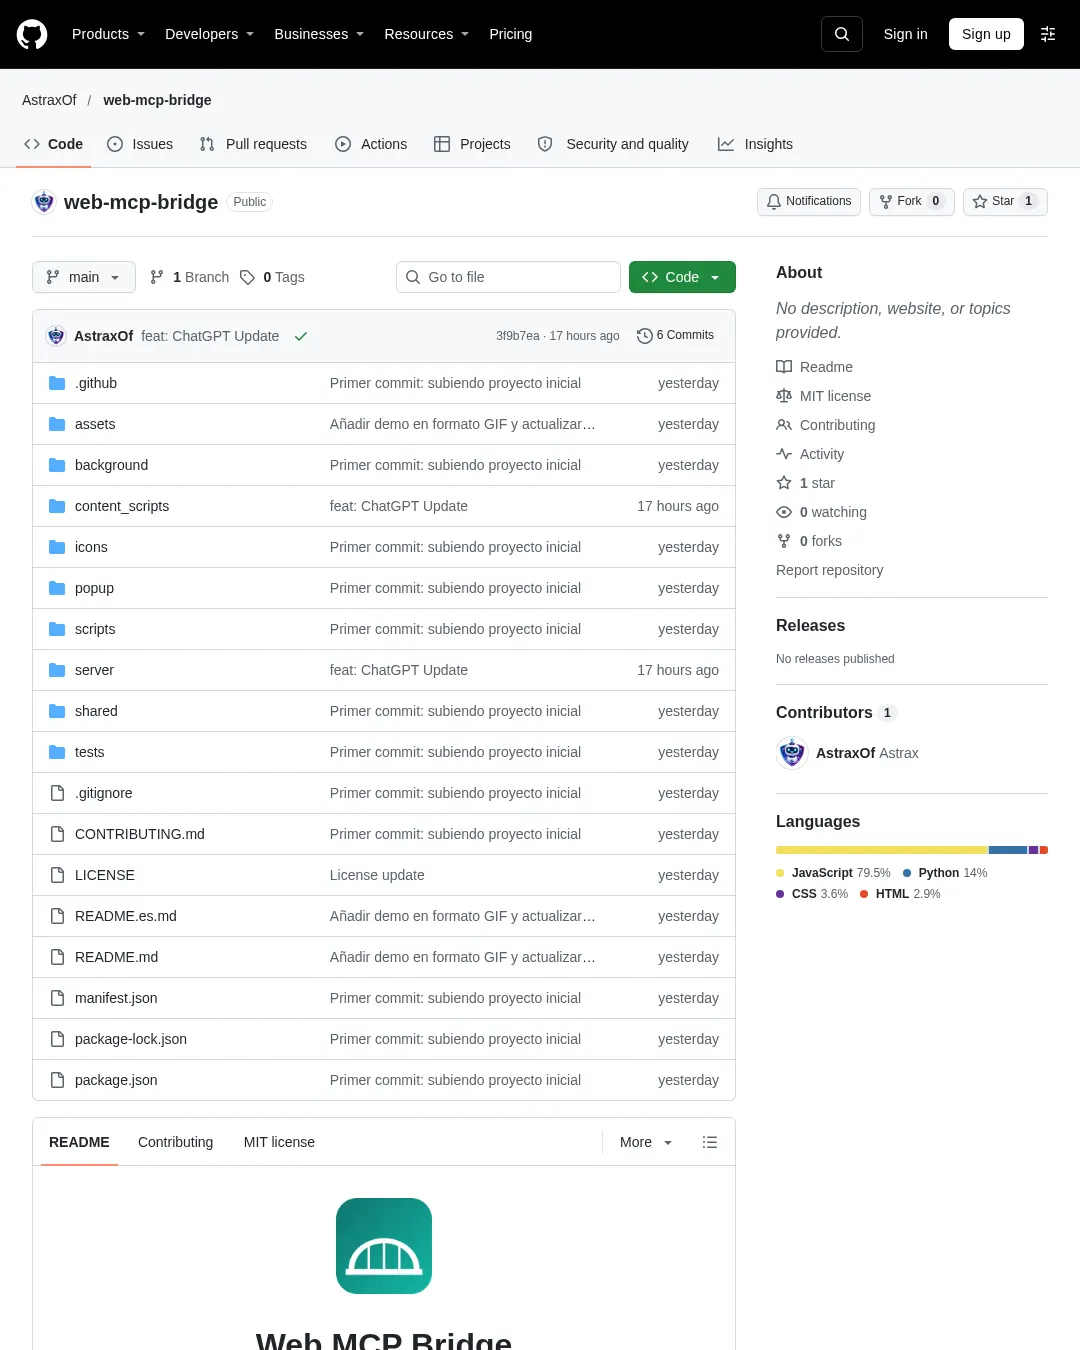The width and height of the screenshot is (1080, 1350).
Task: Click the eye watching icon
Action: coord(784,512)
